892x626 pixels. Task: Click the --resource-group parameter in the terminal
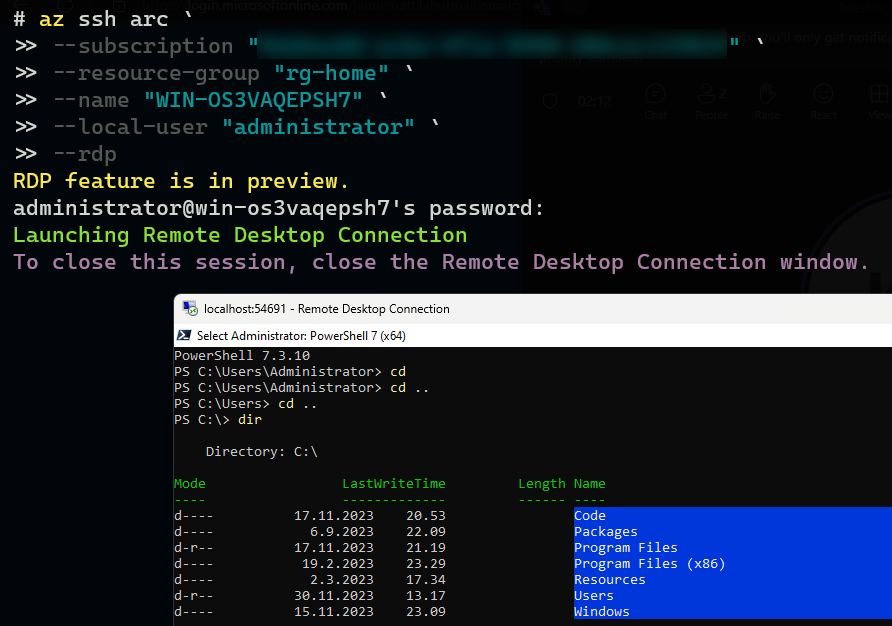(156, 73)
